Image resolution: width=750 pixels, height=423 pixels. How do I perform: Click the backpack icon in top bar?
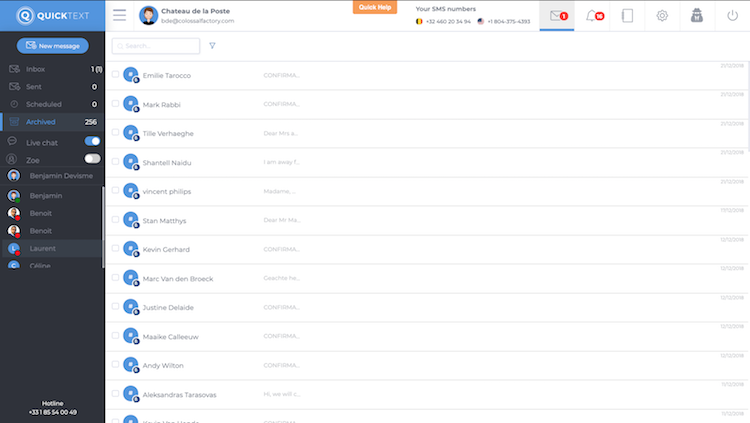(697, 16)
